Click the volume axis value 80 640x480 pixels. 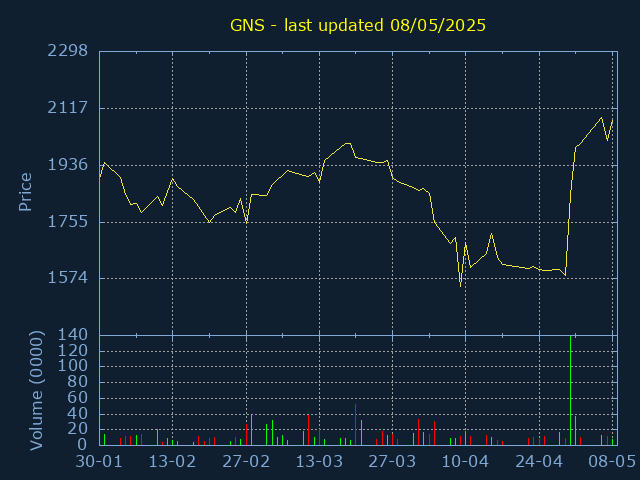(x=78, y=382)
